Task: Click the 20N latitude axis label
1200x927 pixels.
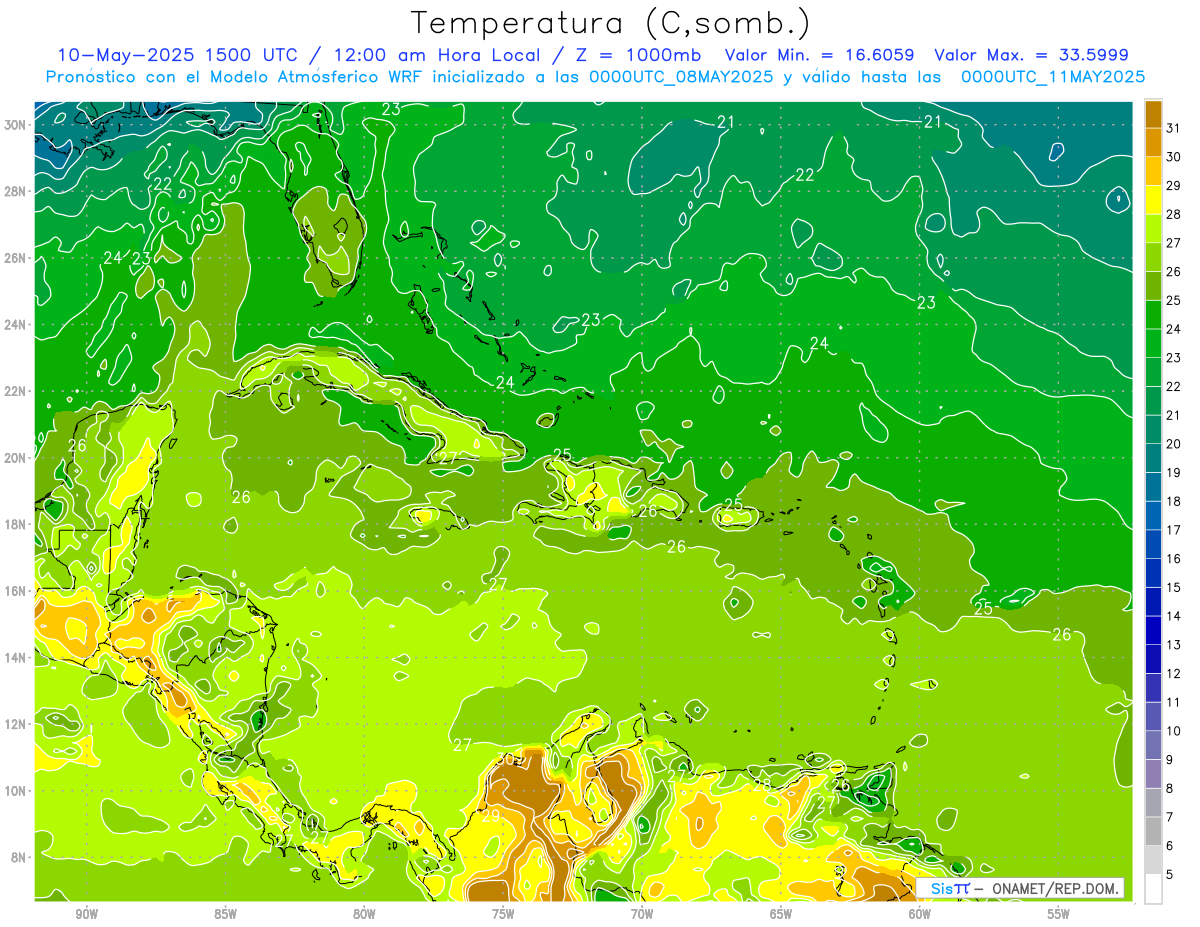Action: (x=15, y=458)
